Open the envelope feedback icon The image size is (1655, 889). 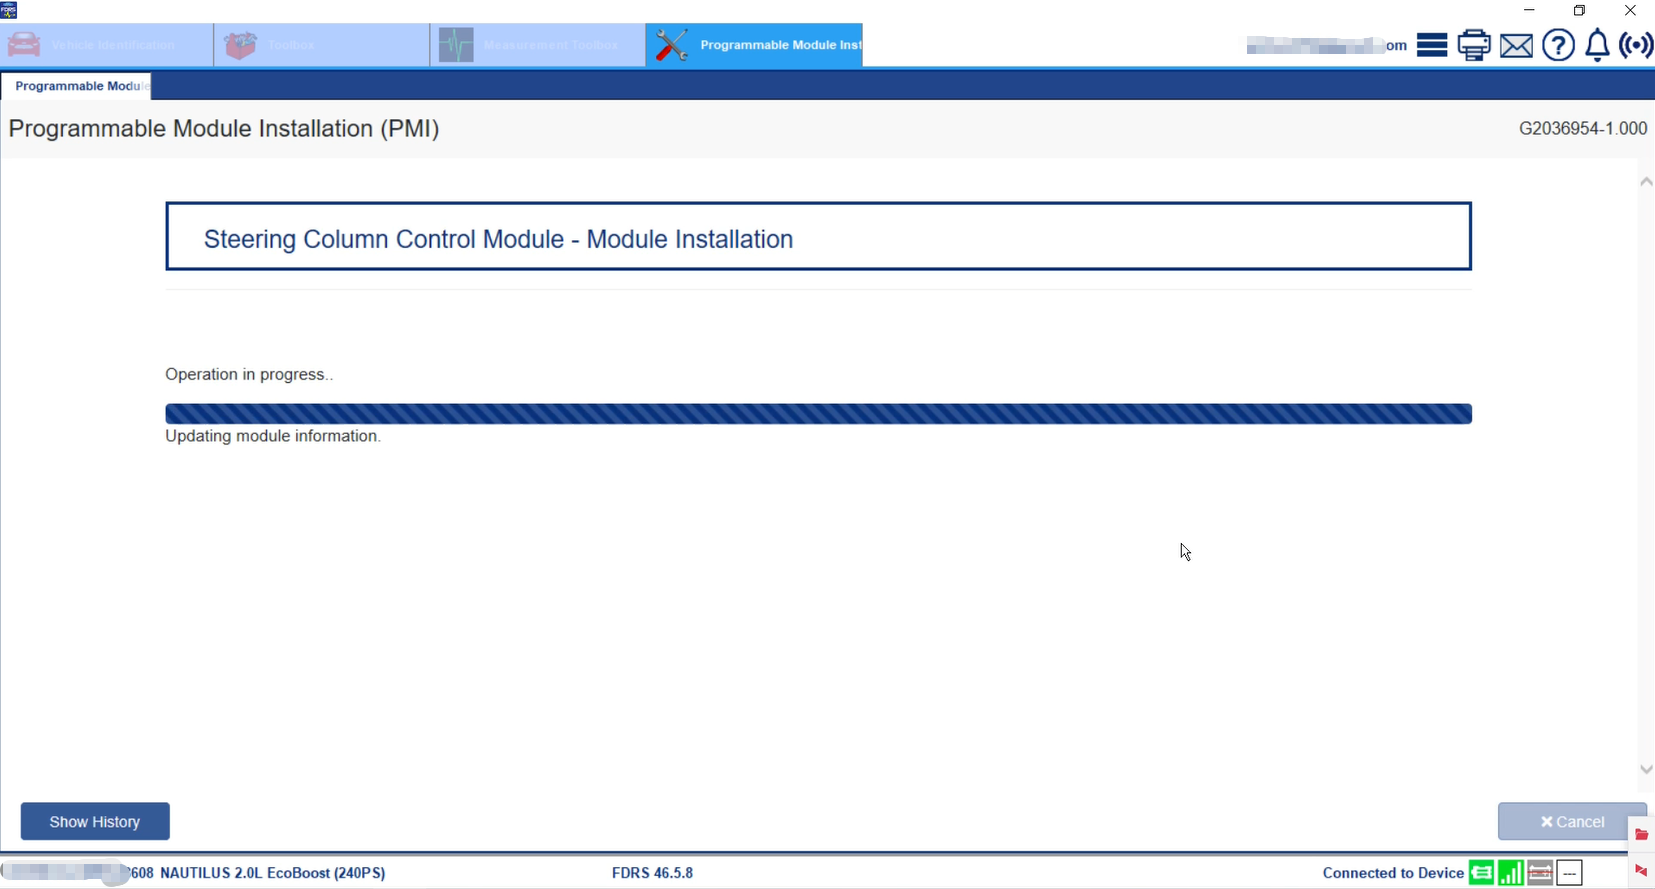pyautogui.click(x=1516, y=45)
